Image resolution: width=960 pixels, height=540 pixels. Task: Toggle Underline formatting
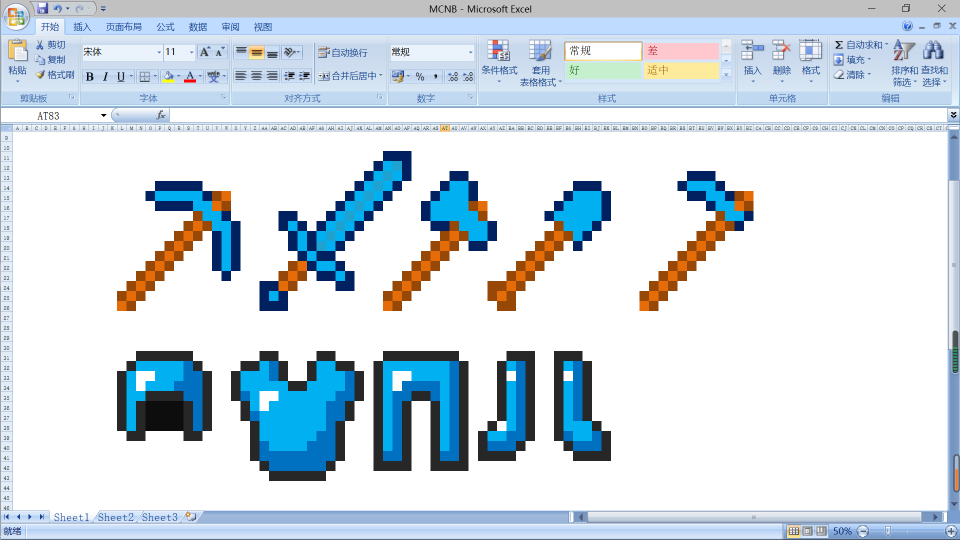coord(121,77)
